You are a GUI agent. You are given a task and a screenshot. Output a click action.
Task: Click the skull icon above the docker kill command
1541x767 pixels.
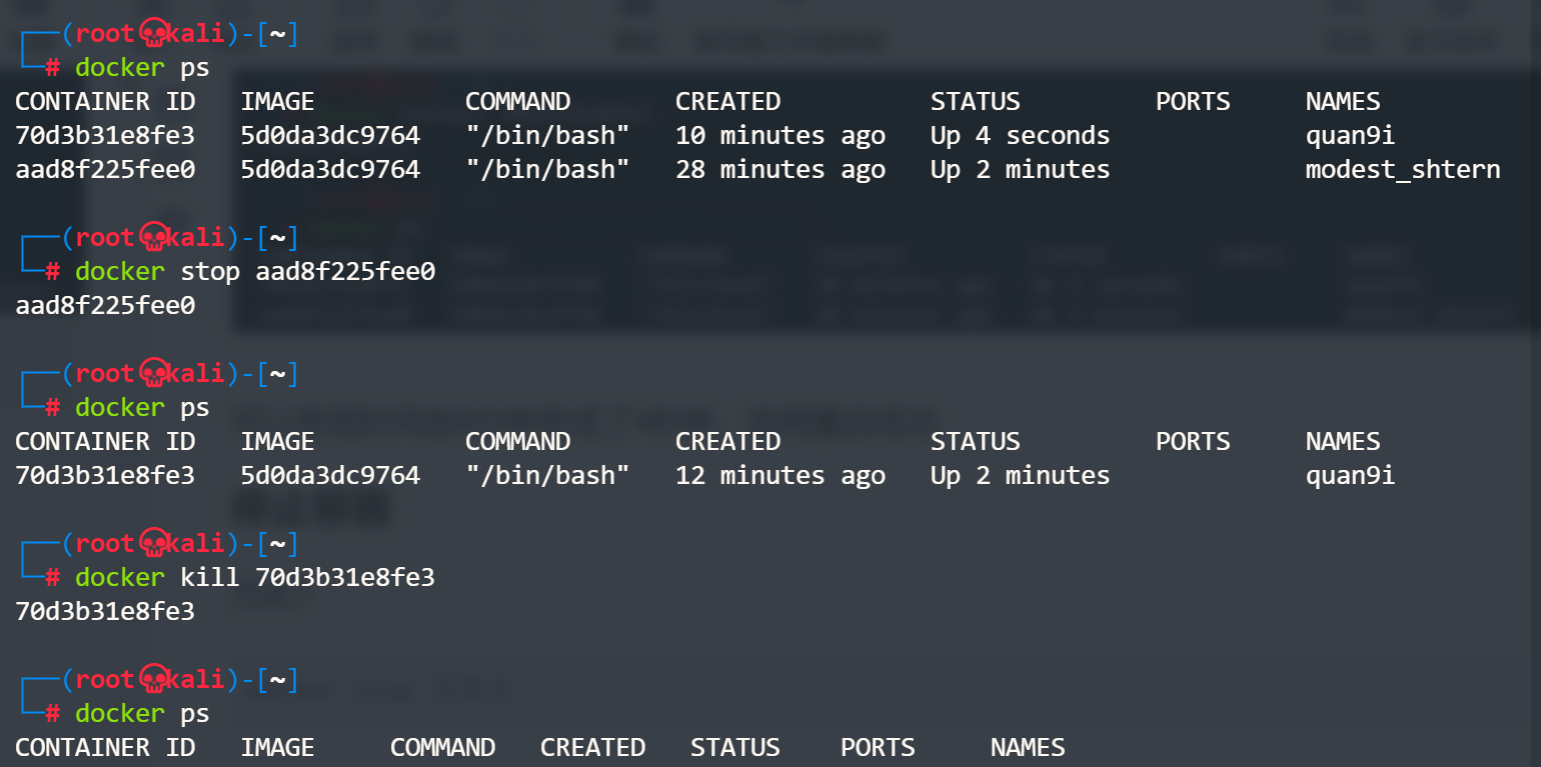153,544
